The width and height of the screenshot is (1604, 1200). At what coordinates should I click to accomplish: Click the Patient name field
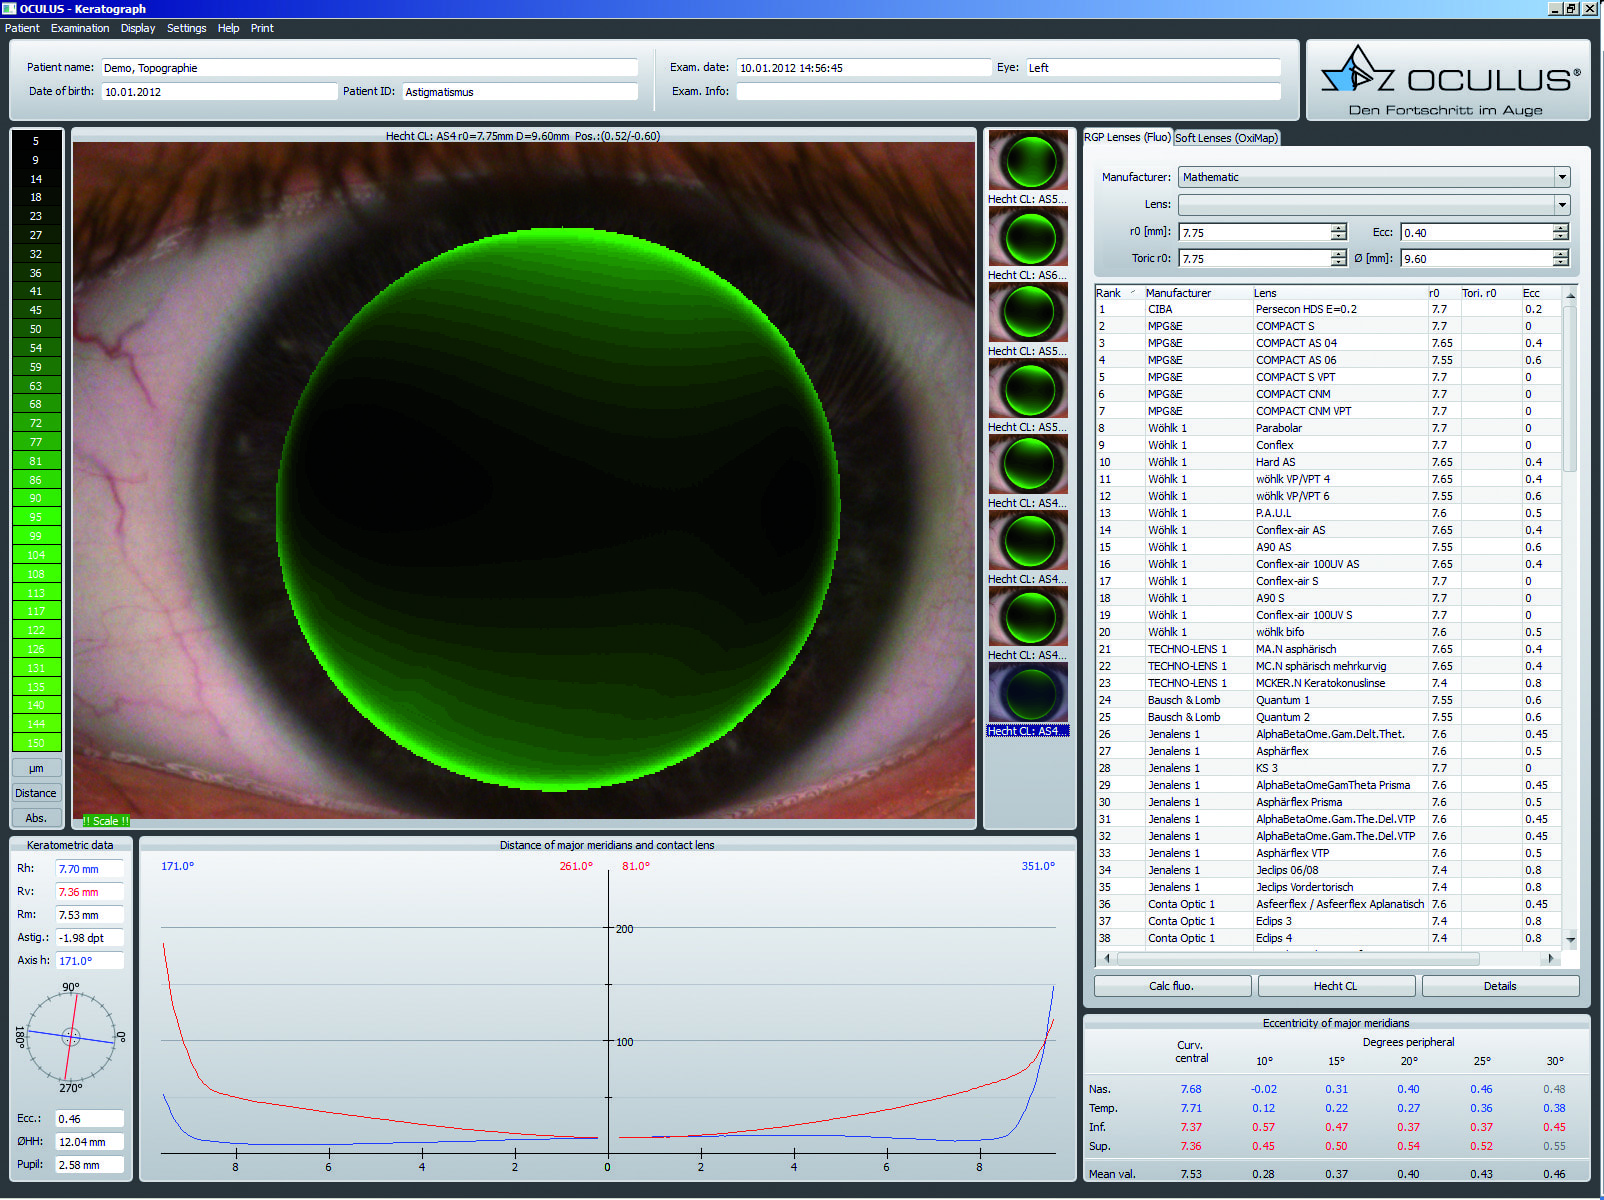click(369, 68)
